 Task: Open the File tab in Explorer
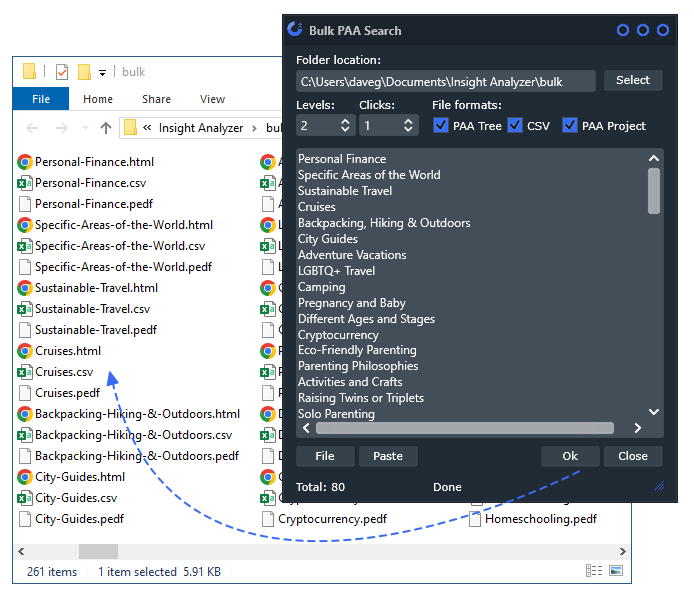tap(41, 99)
